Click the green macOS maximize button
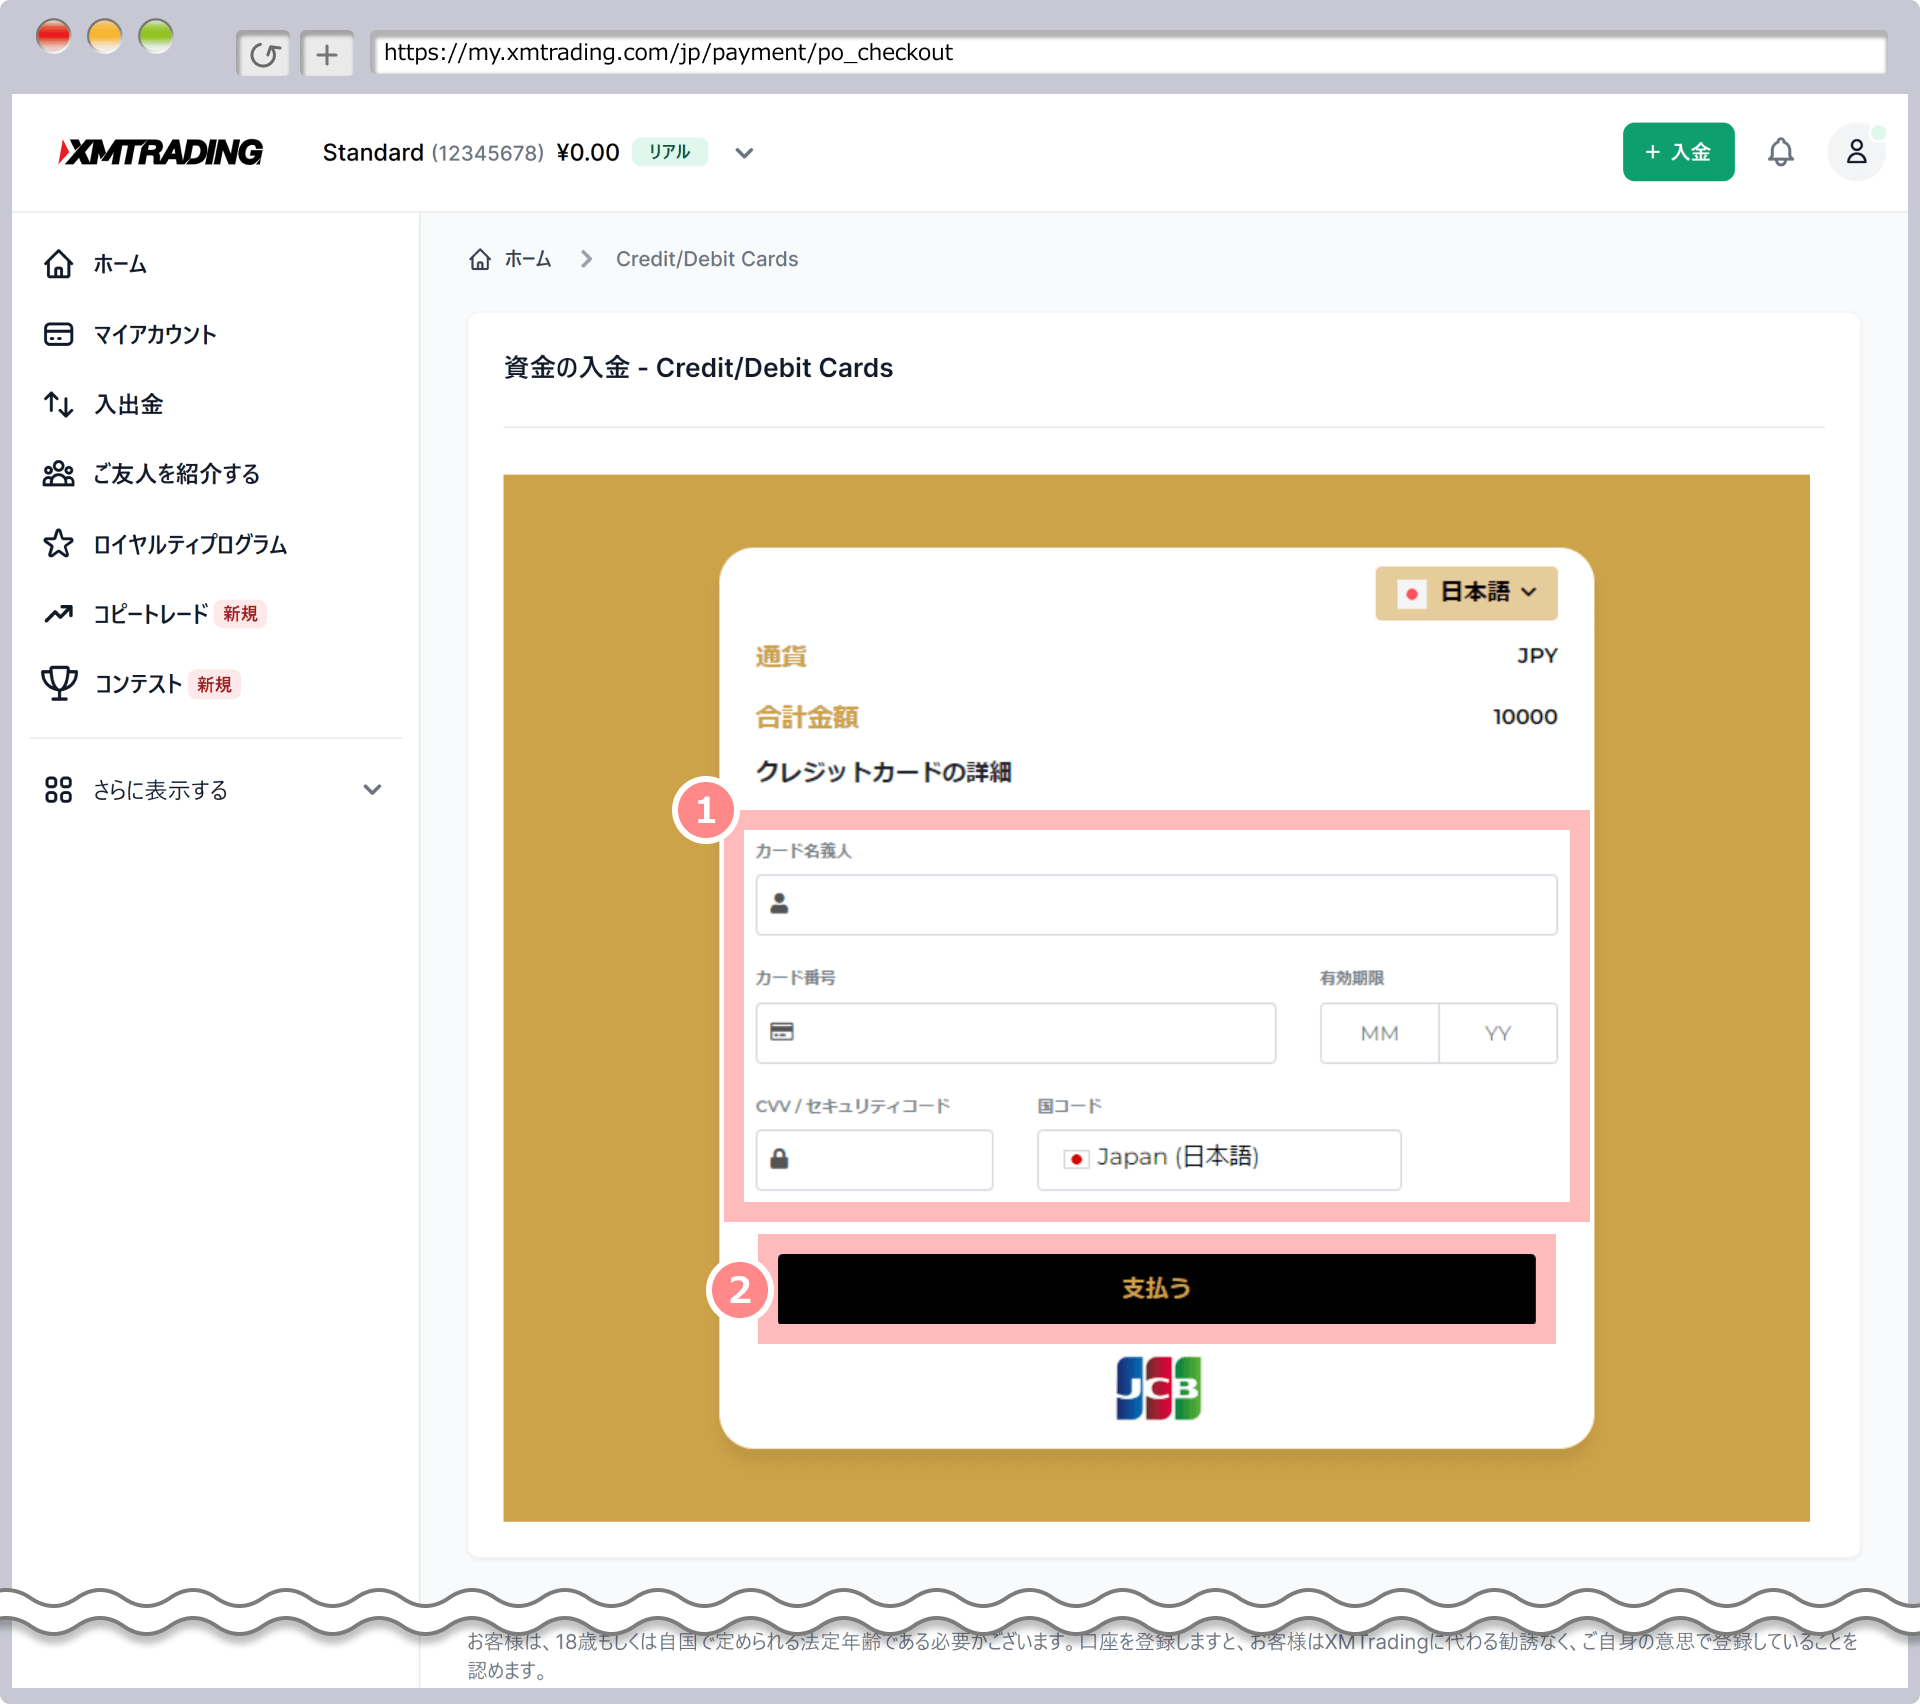This screenshot has width=1920, height=1704. (x=156, y=37)
